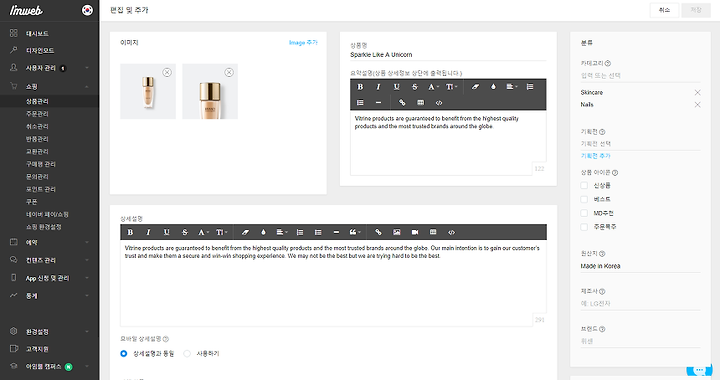The width and height of the screenshot is (720, 380).
Task: Toggle bold in the detailed description editor
Action: click(130, 232)
